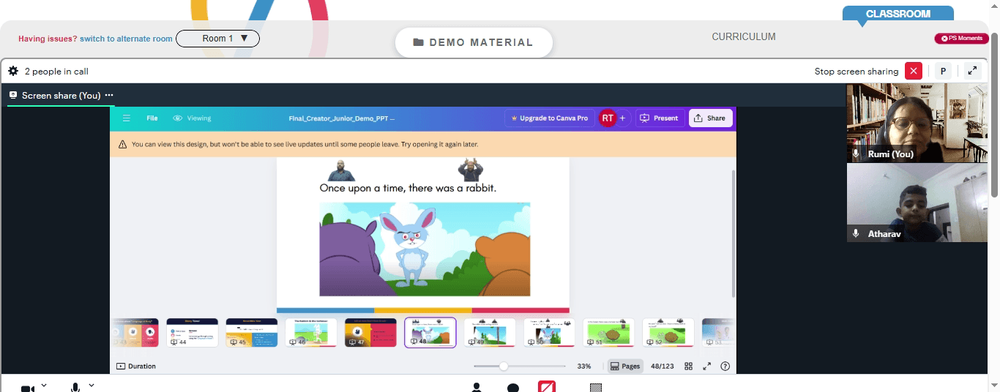
Task: Open call settings gear icon
Action: (13, 71)
